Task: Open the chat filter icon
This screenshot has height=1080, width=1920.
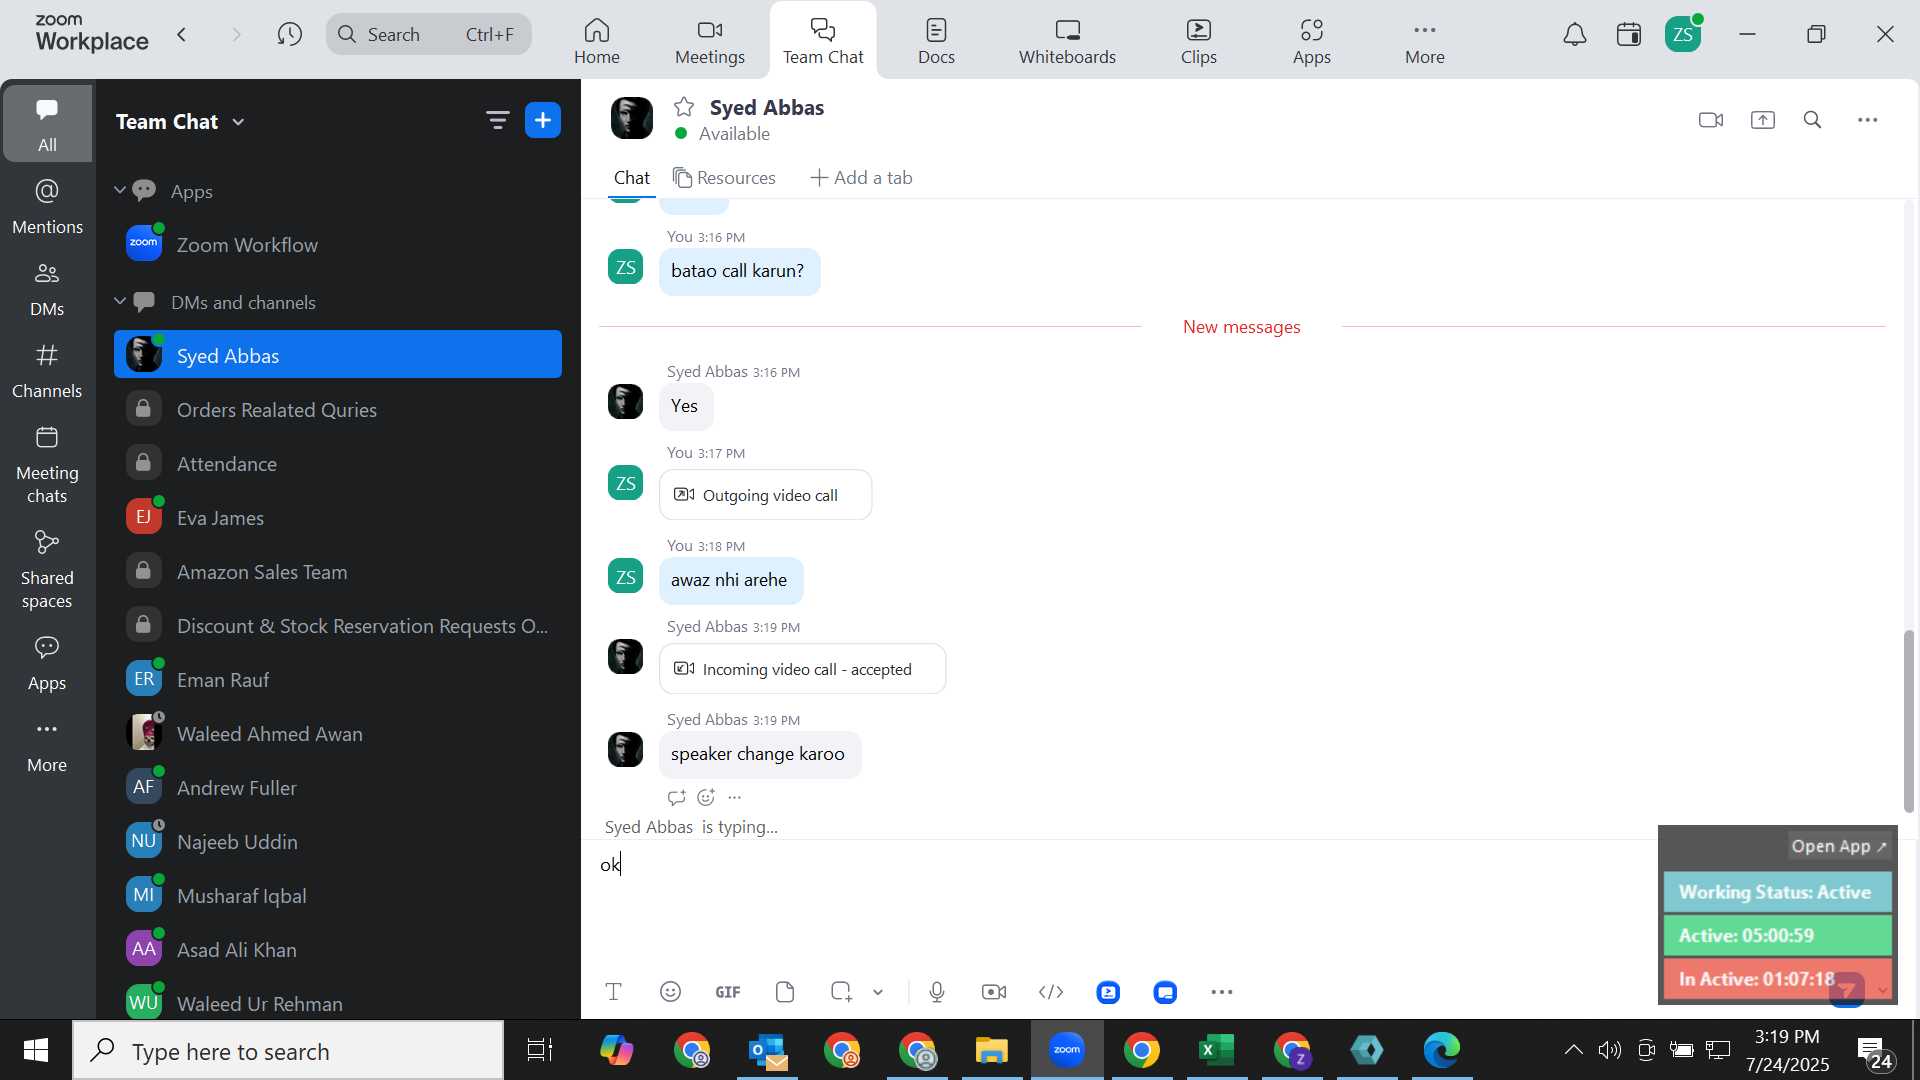Action: click(497, 121)
